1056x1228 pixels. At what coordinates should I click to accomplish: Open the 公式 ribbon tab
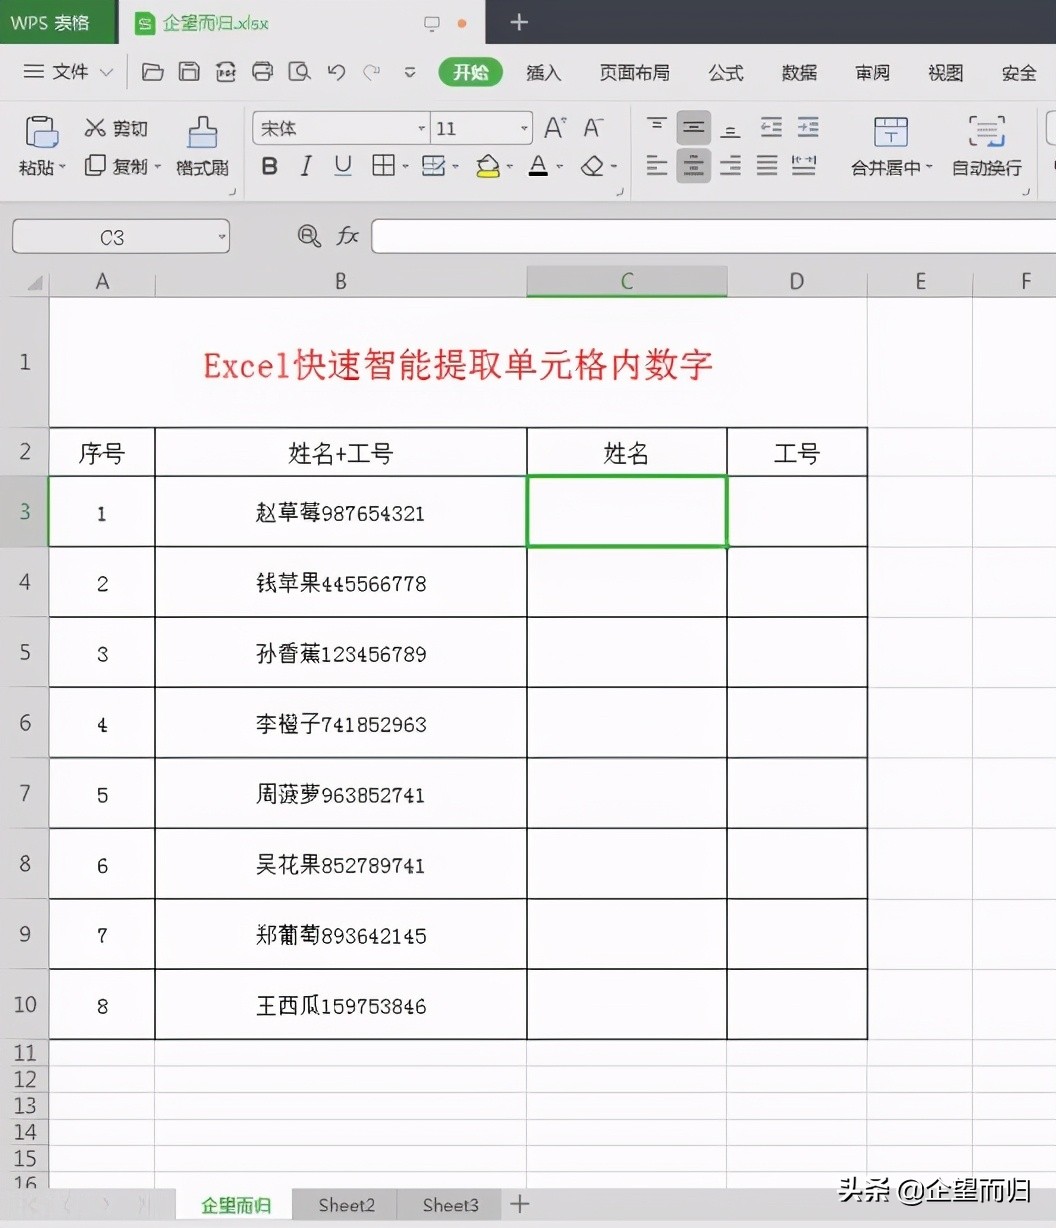[x=726, y=72]
